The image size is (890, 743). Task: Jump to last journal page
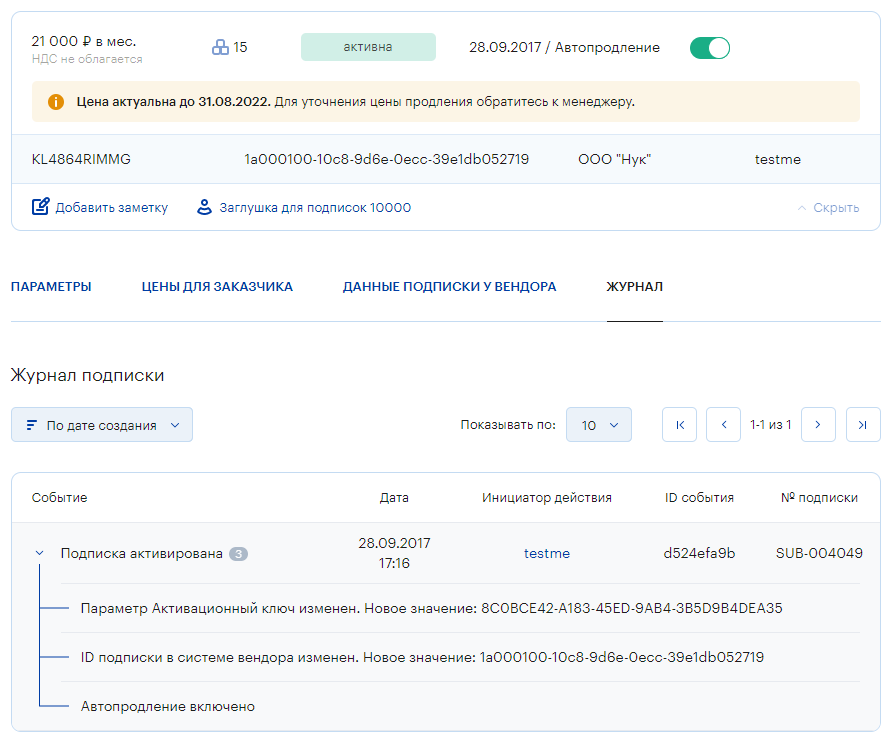tap(863, 425)
